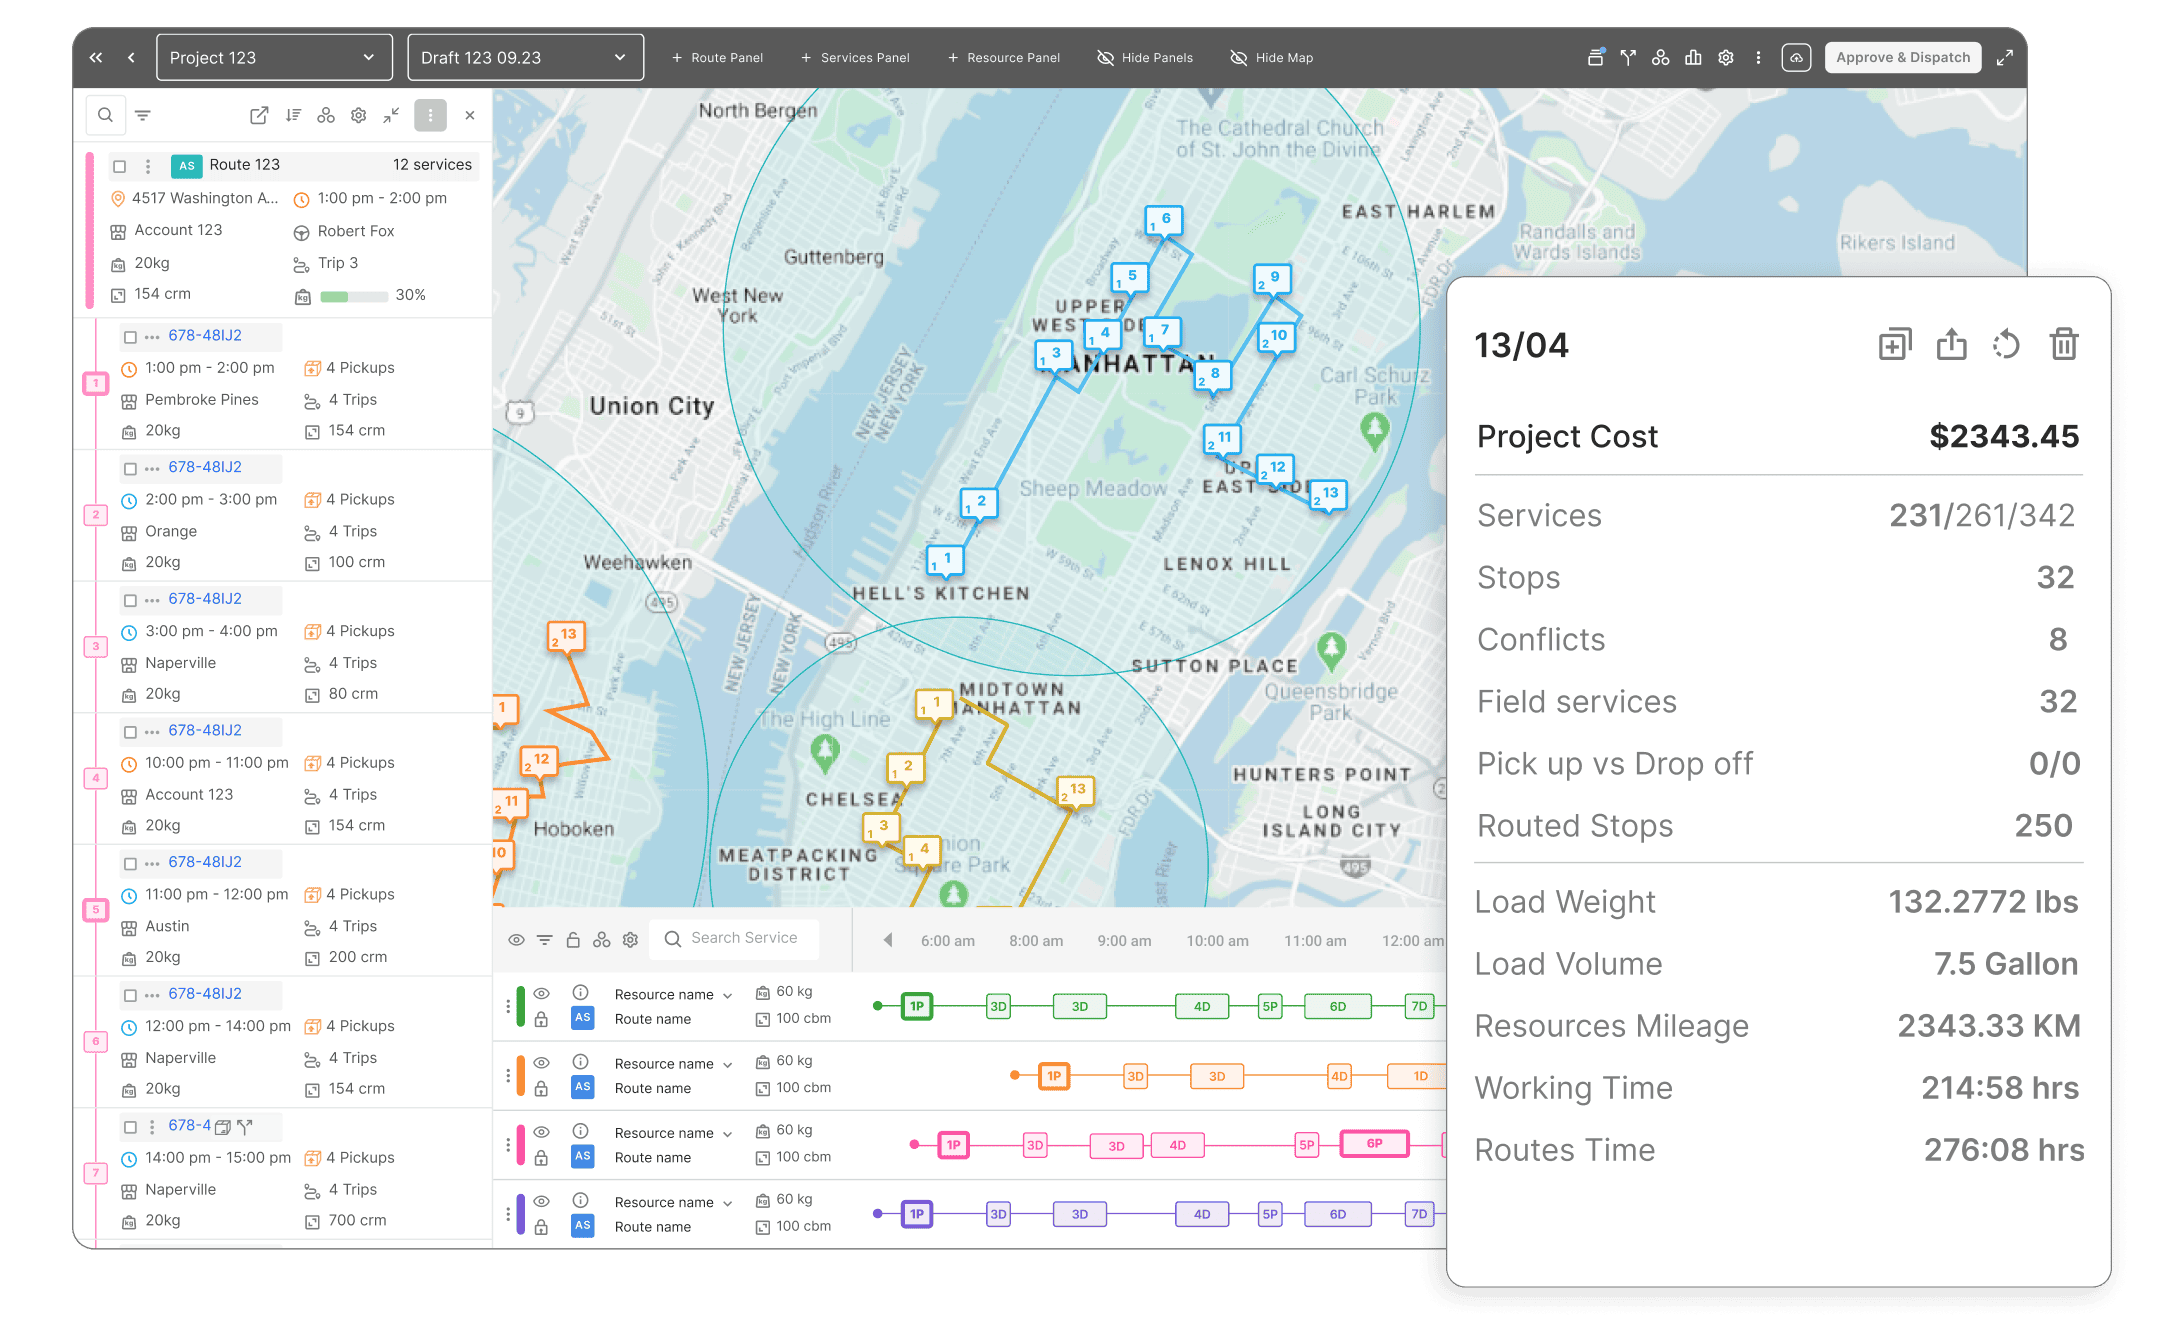
Task: Click the lock icon in resource panel toolbar
Action: [x=573, y=939]
